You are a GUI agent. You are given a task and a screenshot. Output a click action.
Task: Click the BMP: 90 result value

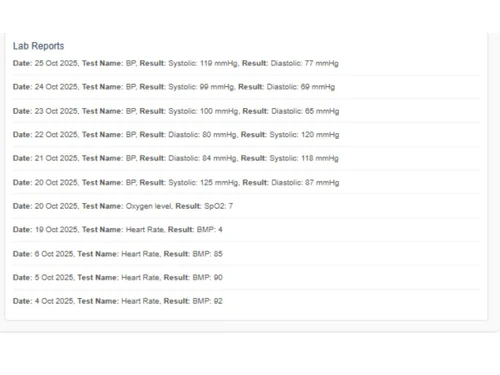tap(207, 278)
